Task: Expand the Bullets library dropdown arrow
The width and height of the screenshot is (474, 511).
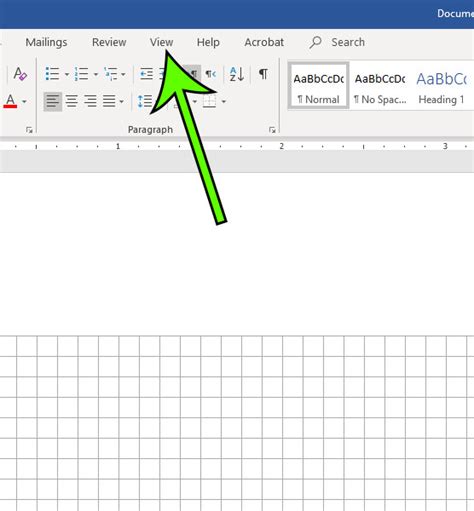Action: coord(67,74)
